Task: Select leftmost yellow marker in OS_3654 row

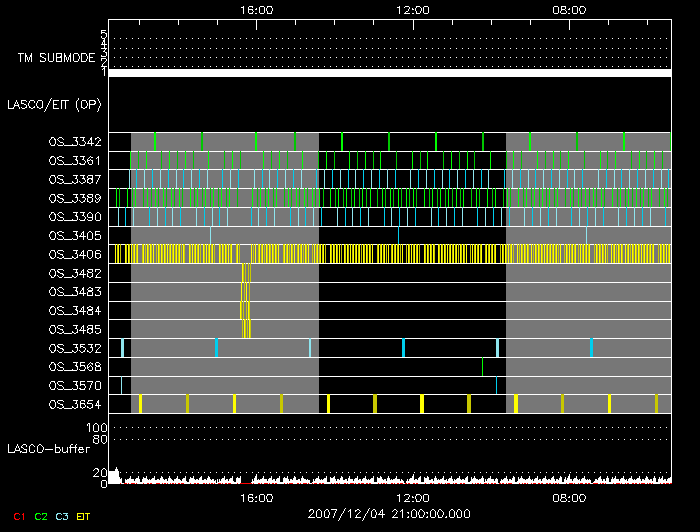Action: tap(140, 403)
